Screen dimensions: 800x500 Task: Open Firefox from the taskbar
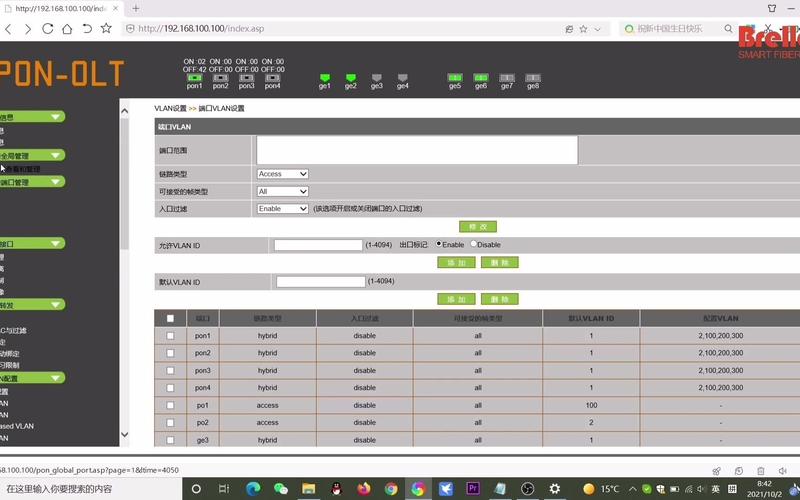click(x=364, y=489)
